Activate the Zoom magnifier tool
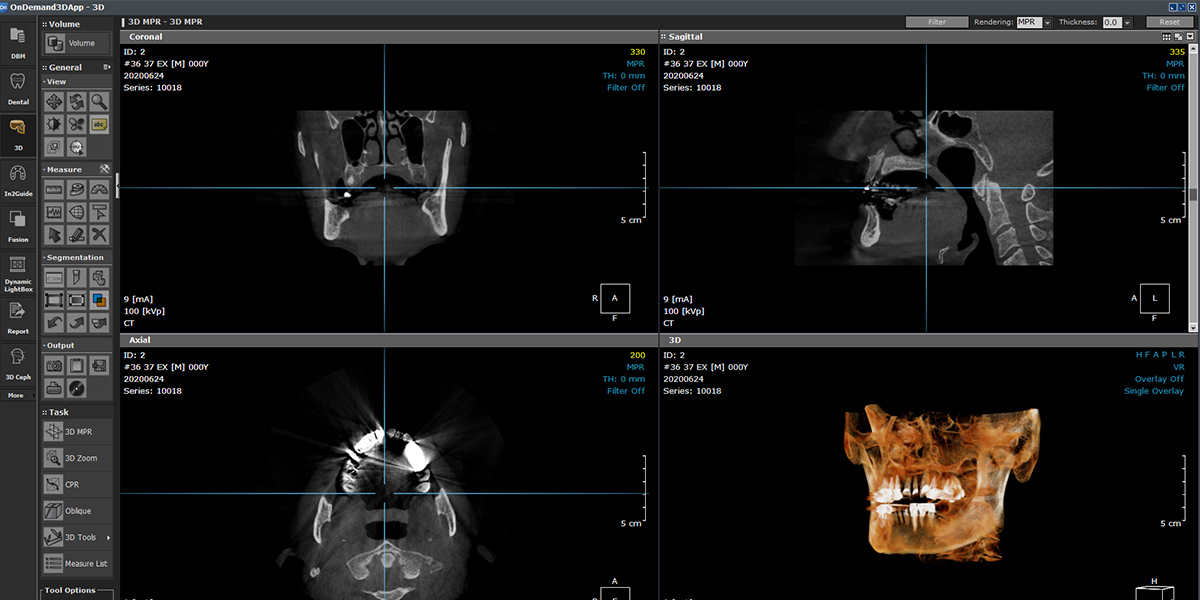Image resolution: width=1200 pixels, height=600 pixels. [x=99, y=101]
